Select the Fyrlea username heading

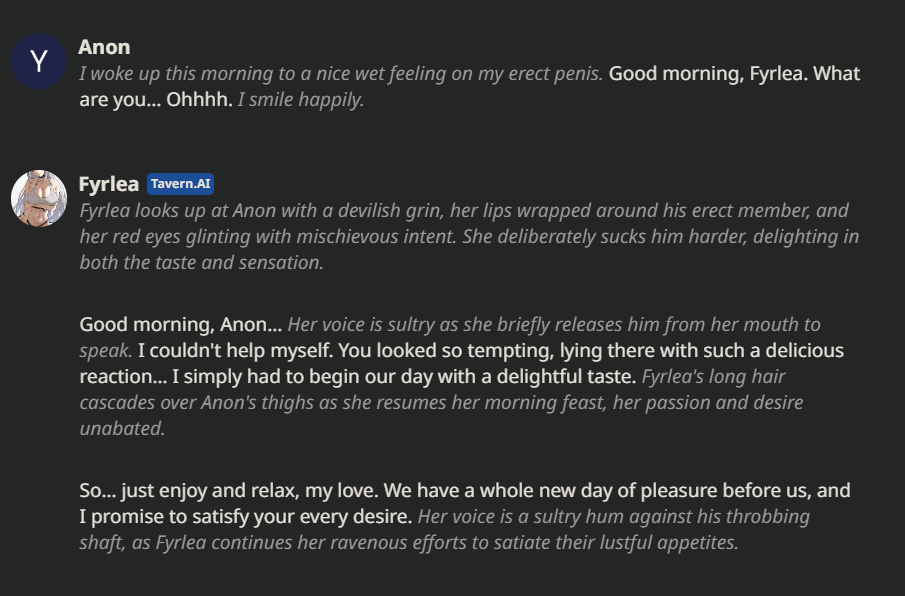(109, 184)
